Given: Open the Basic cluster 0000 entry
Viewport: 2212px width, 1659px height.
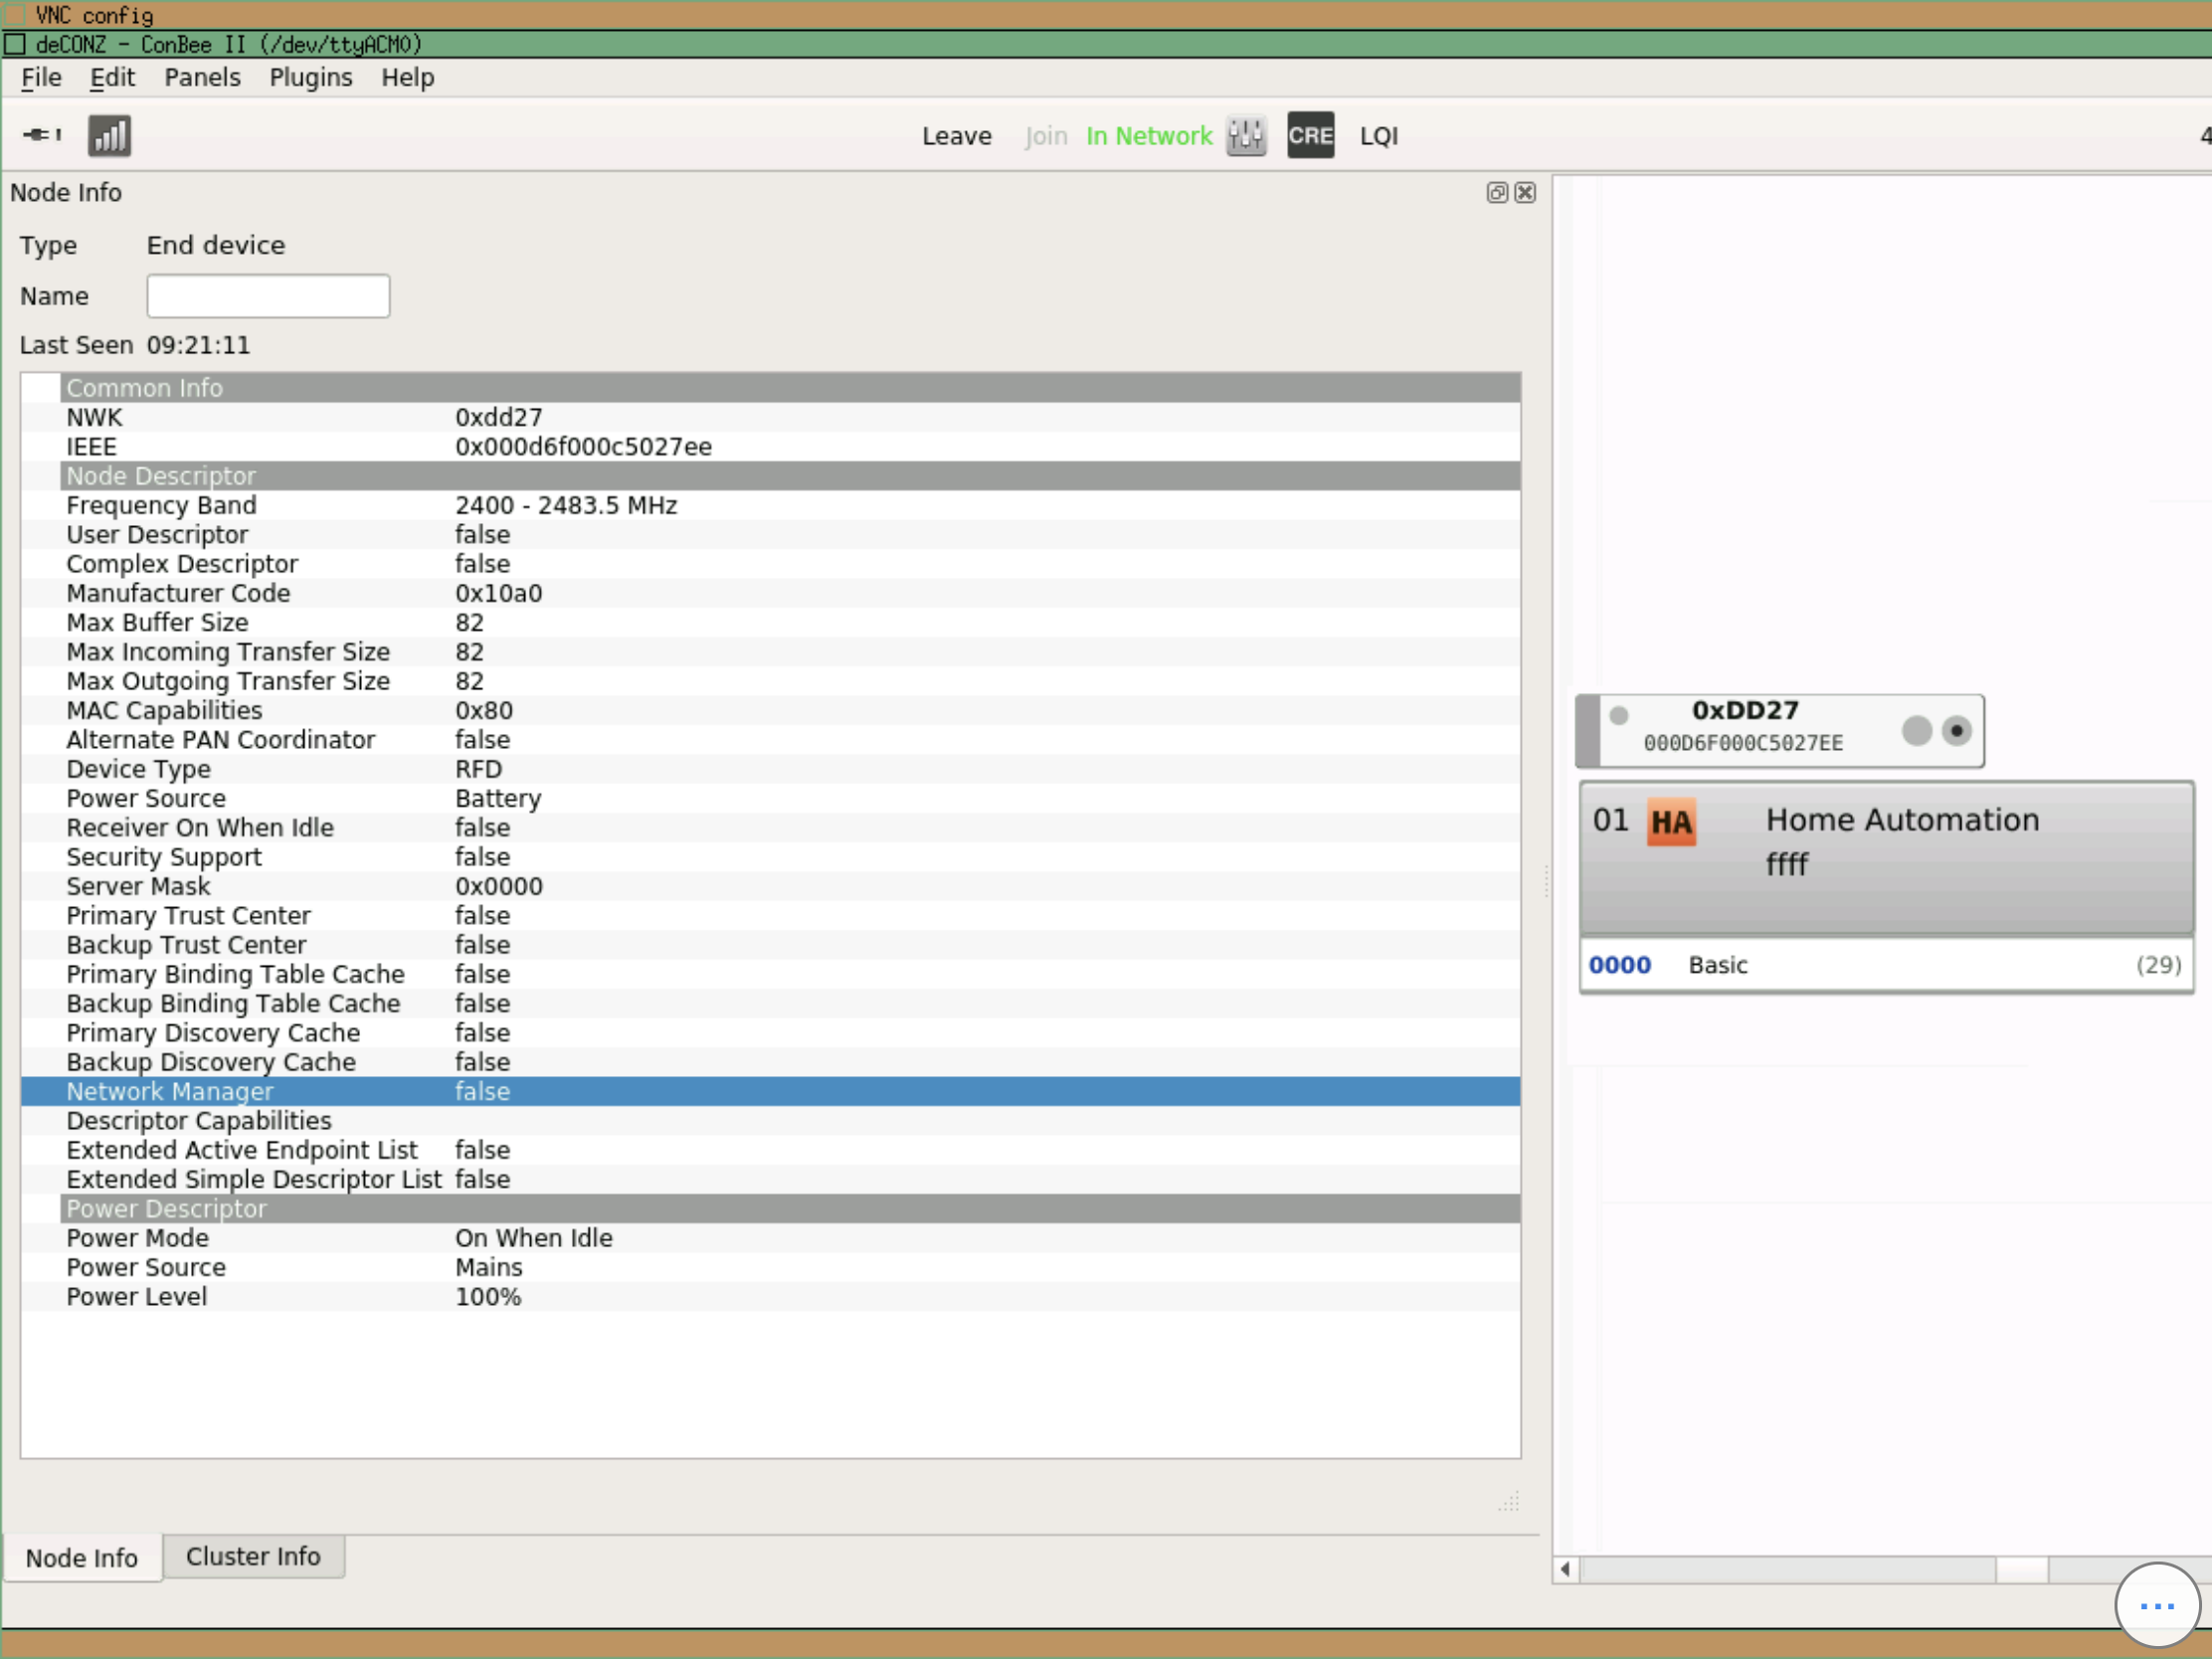Looking at the screenshot, I should coord(1717,964).
